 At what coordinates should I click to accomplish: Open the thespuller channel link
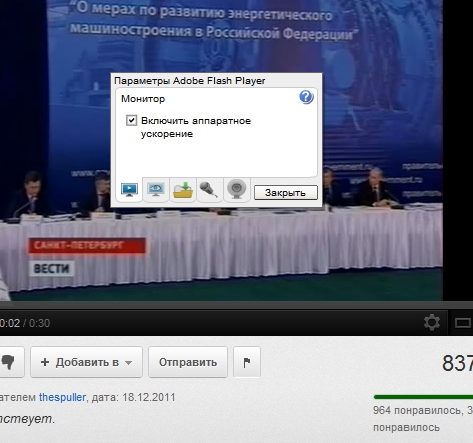click(x=62, y=397)
